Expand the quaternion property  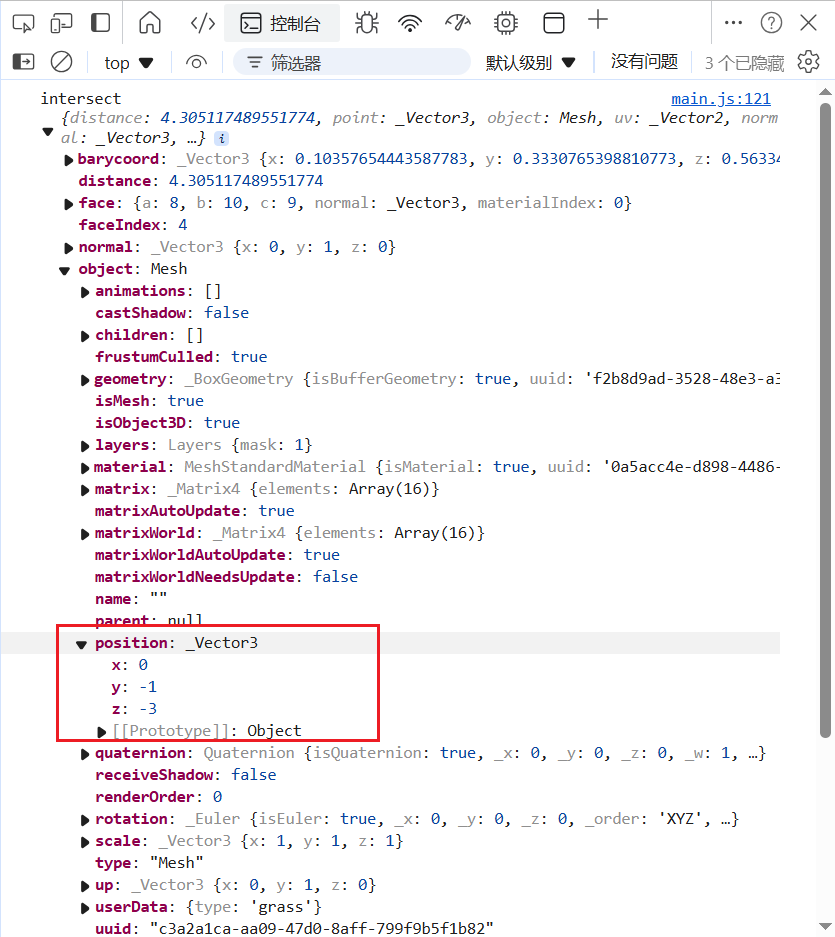point(85,755)
